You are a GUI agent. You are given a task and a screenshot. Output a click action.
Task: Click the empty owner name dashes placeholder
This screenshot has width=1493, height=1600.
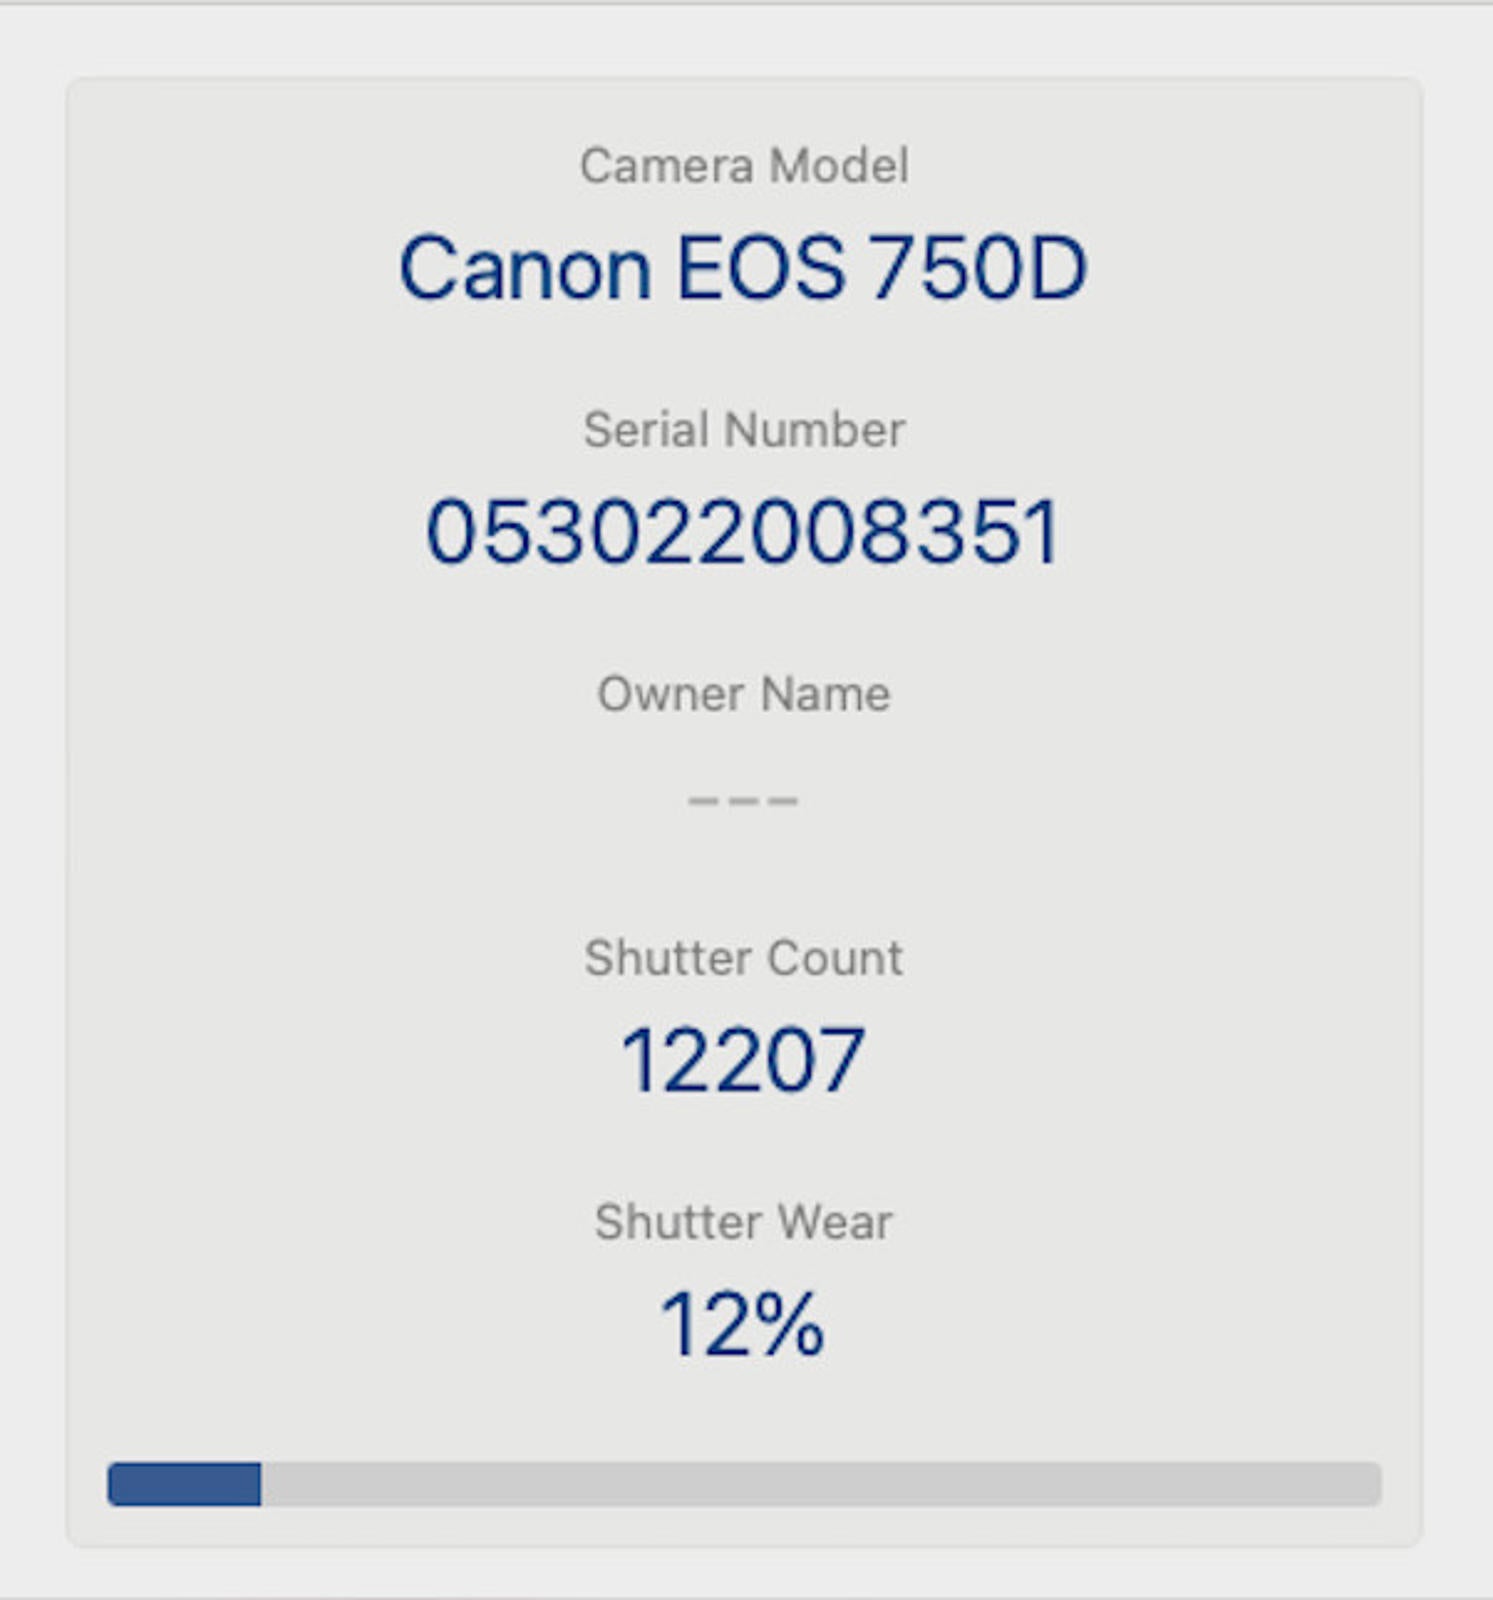point(742,800)
